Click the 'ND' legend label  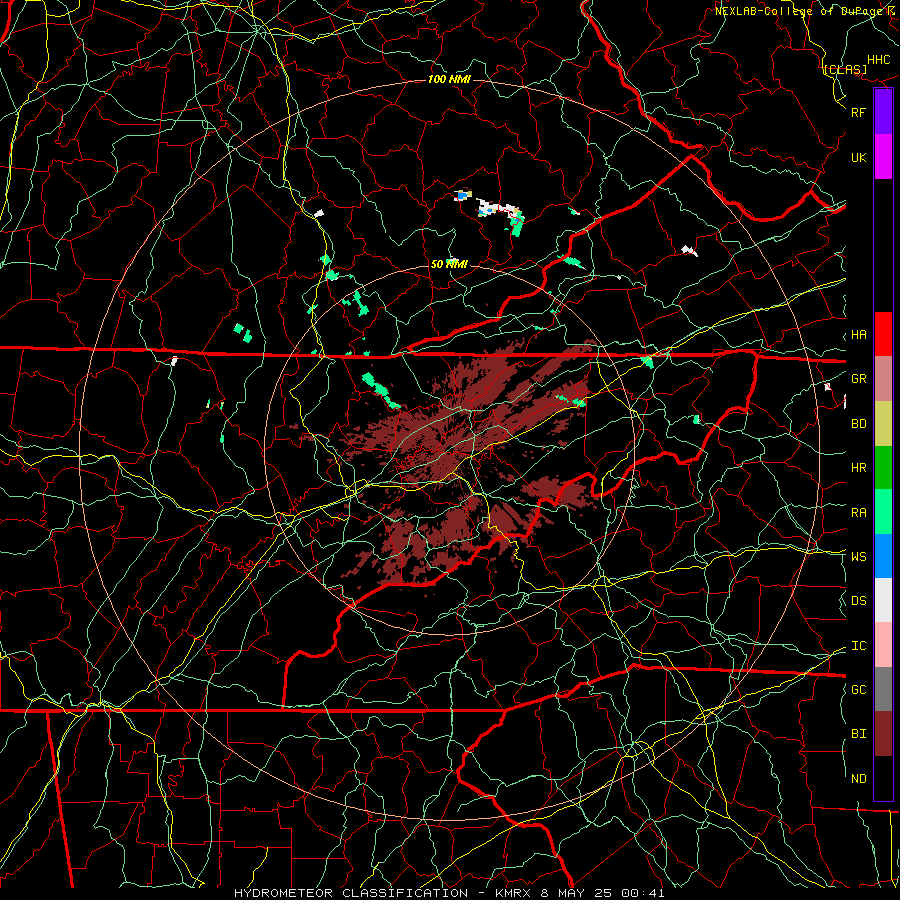pyautogui.click(x=859, y=779)
